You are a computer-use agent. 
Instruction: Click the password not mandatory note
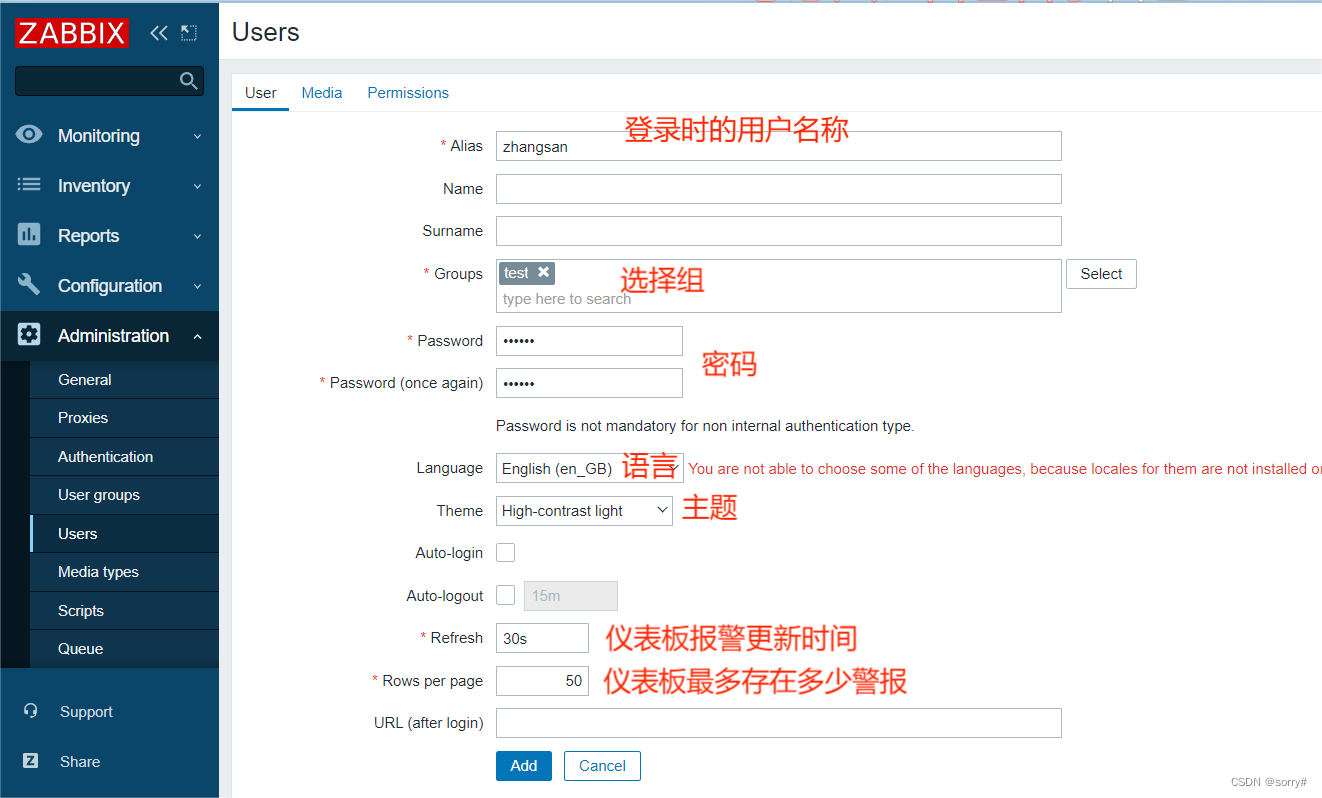pyautogui.click(x=705, y=426)
